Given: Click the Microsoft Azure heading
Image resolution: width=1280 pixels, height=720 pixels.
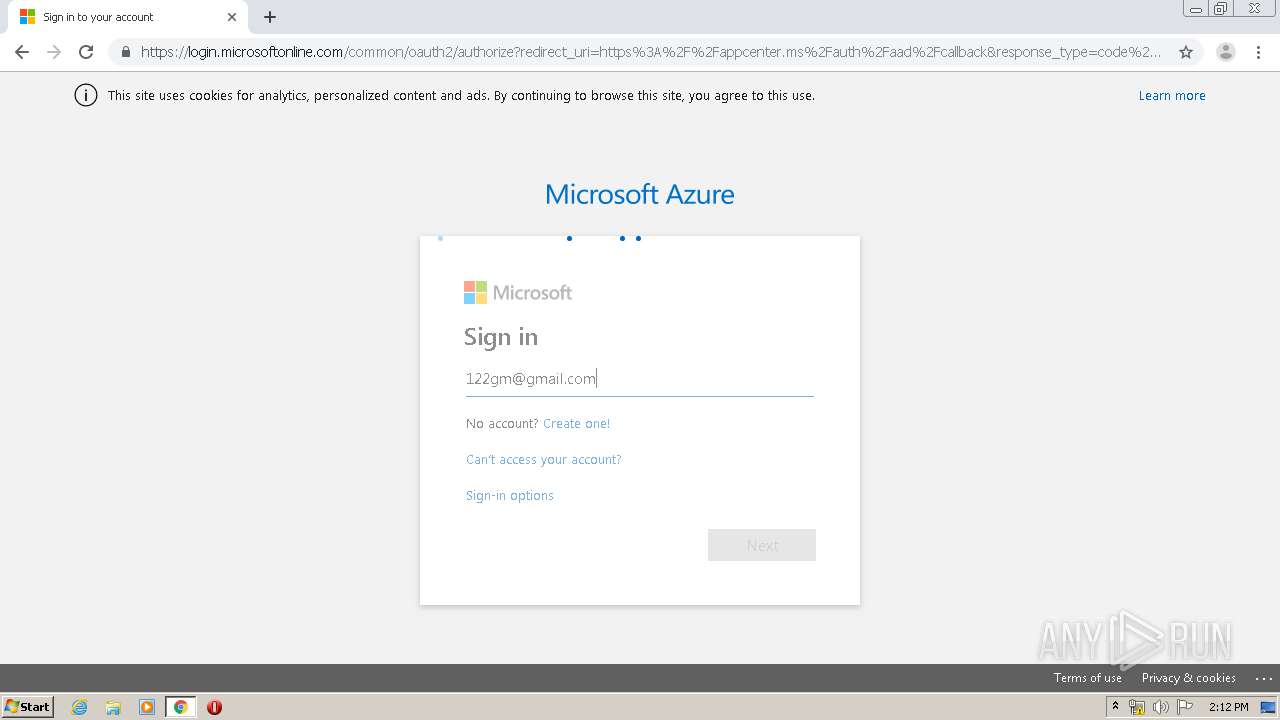Looking at the screenshot, I should pos(640,194).
